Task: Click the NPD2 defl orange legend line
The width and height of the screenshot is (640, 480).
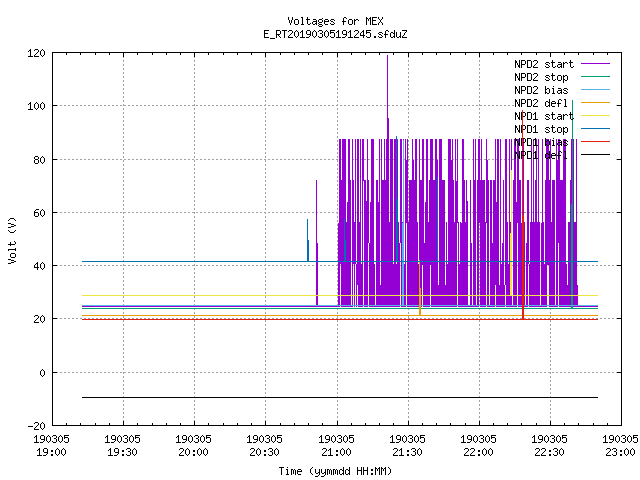Action: click(x=595, y=103)
